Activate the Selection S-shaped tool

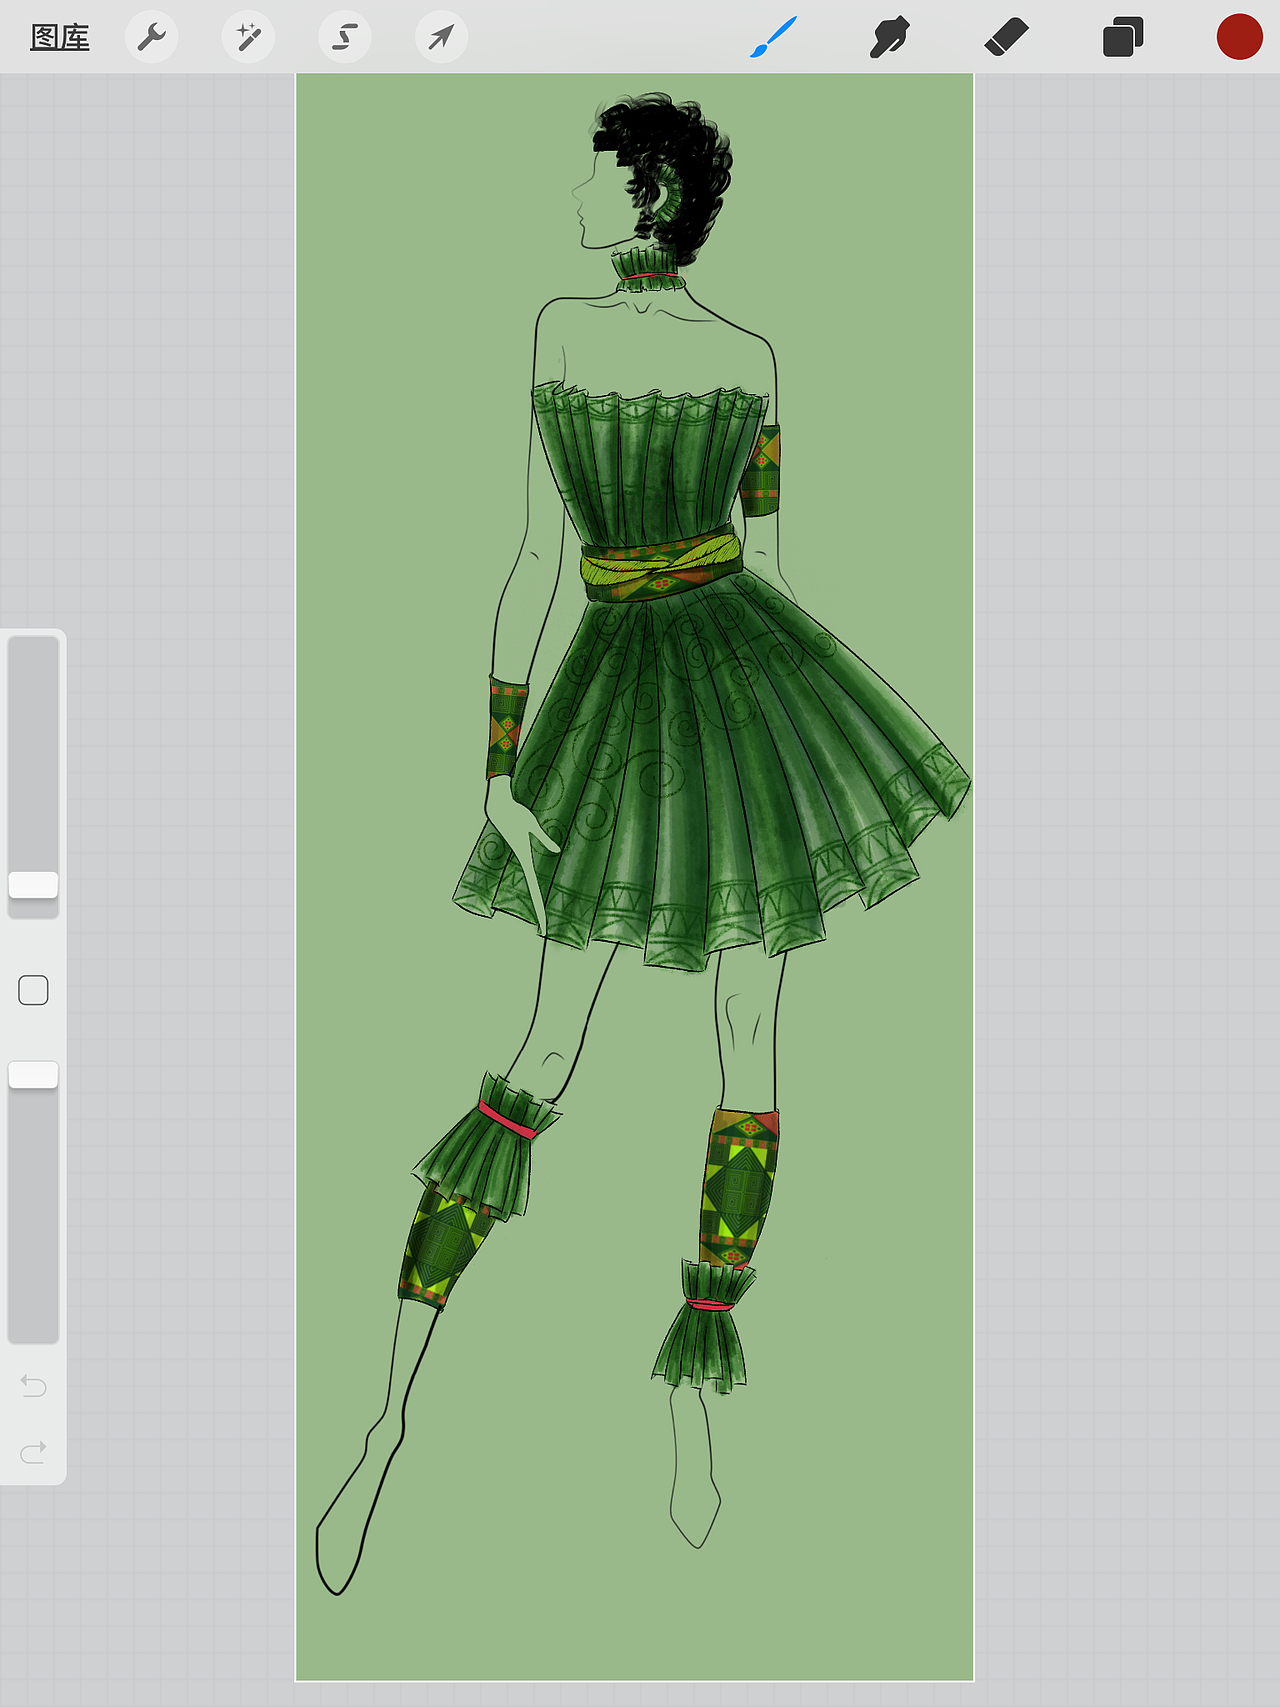[345, 38]
